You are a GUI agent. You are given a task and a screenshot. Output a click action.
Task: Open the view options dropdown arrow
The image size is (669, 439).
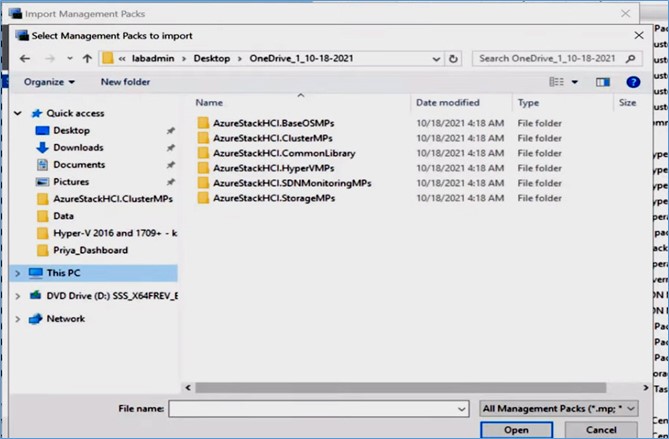575,82
